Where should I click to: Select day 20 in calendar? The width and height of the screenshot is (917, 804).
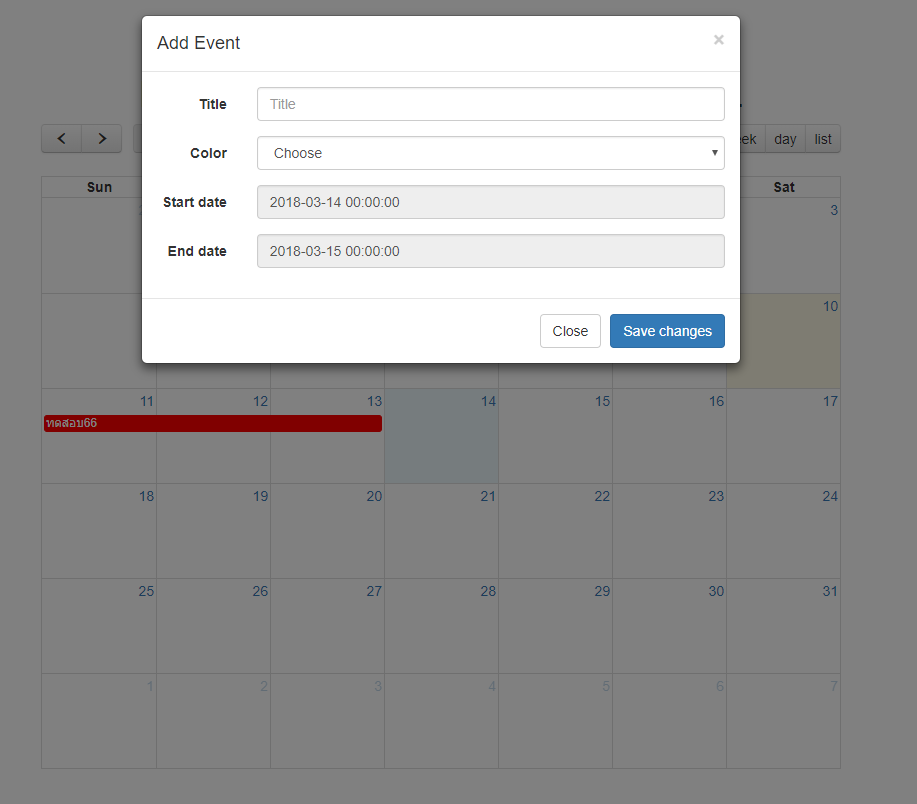click(328, 531)
